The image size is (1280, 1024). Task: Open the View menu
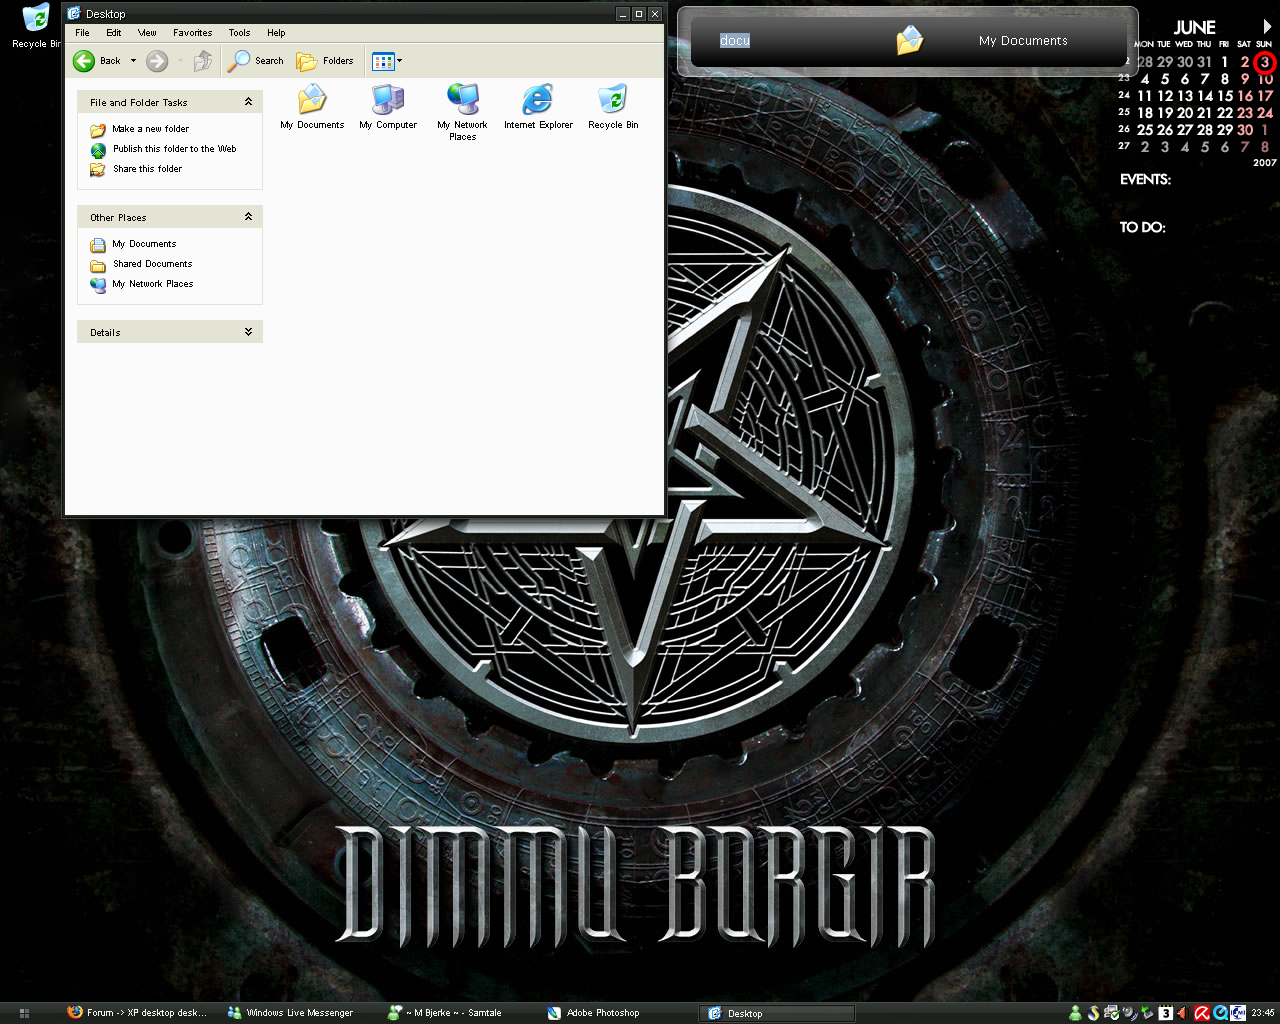(x=147, y=33)
